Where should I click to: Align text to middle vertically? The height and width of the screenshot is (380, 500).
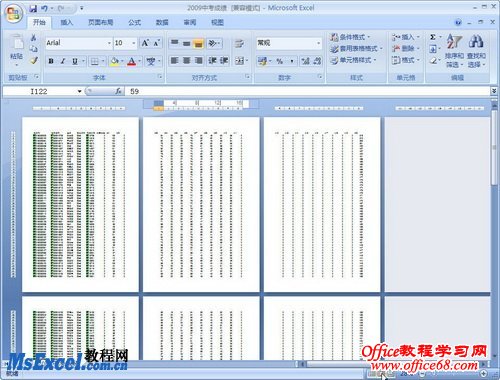(x=186, y=43)
